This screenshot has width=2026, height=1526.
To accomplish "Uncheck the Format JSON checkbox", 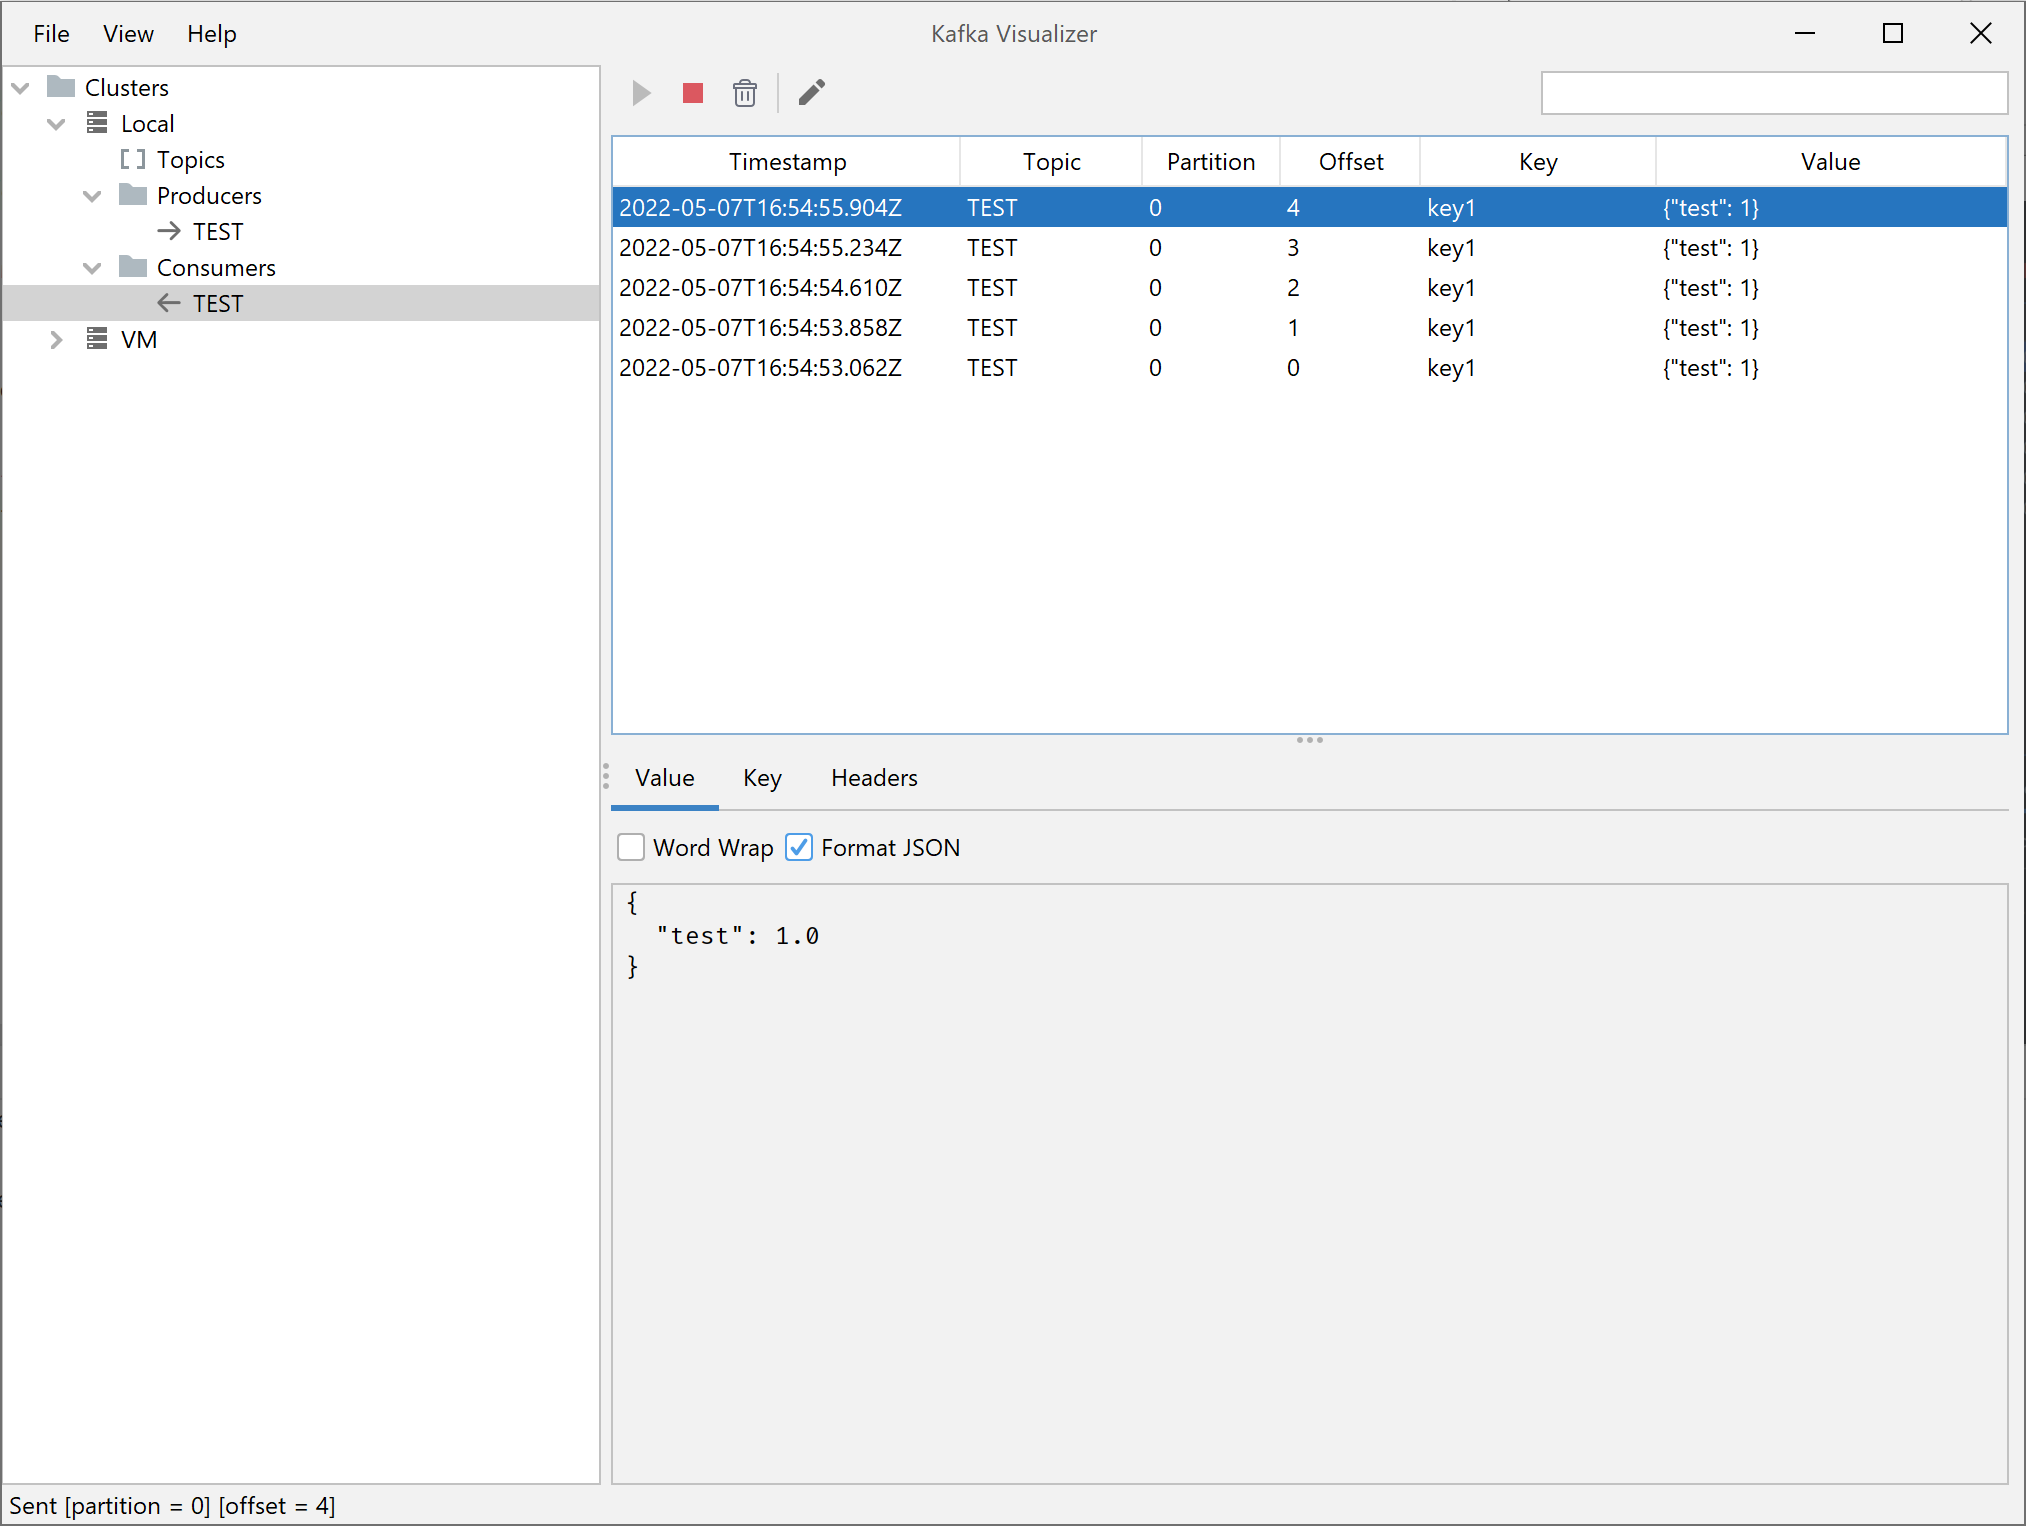I will tap(799, 847).
